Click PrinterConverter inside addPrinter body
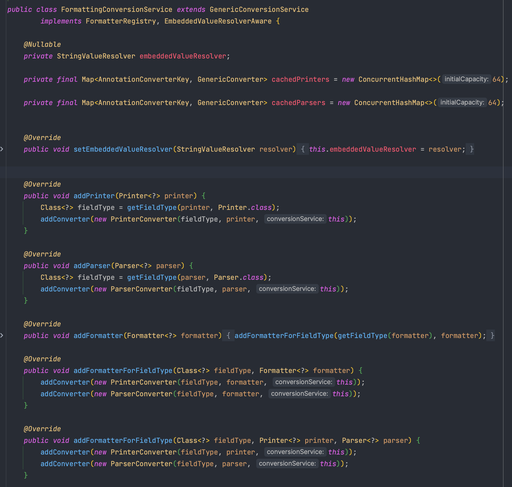 [143, 219]
